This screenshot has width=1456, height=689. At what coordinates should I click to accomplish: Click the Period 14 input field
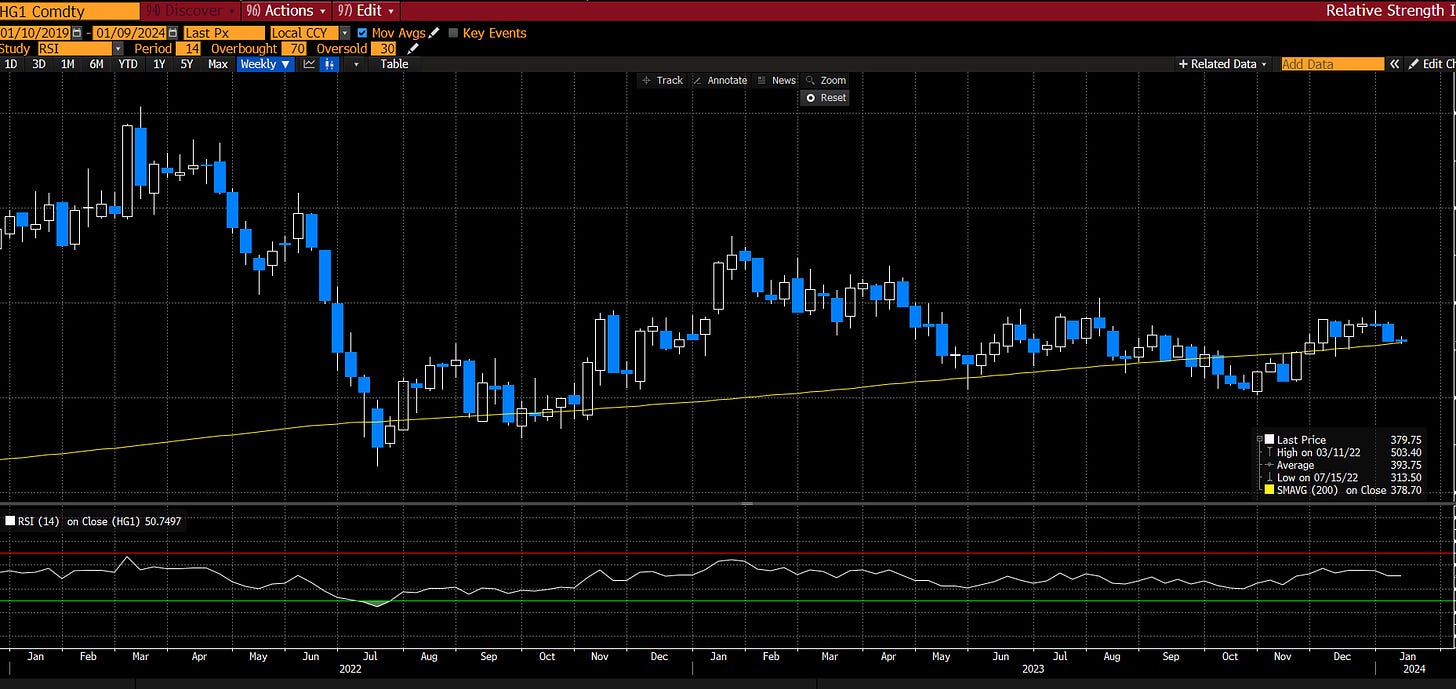click(188, 48)
